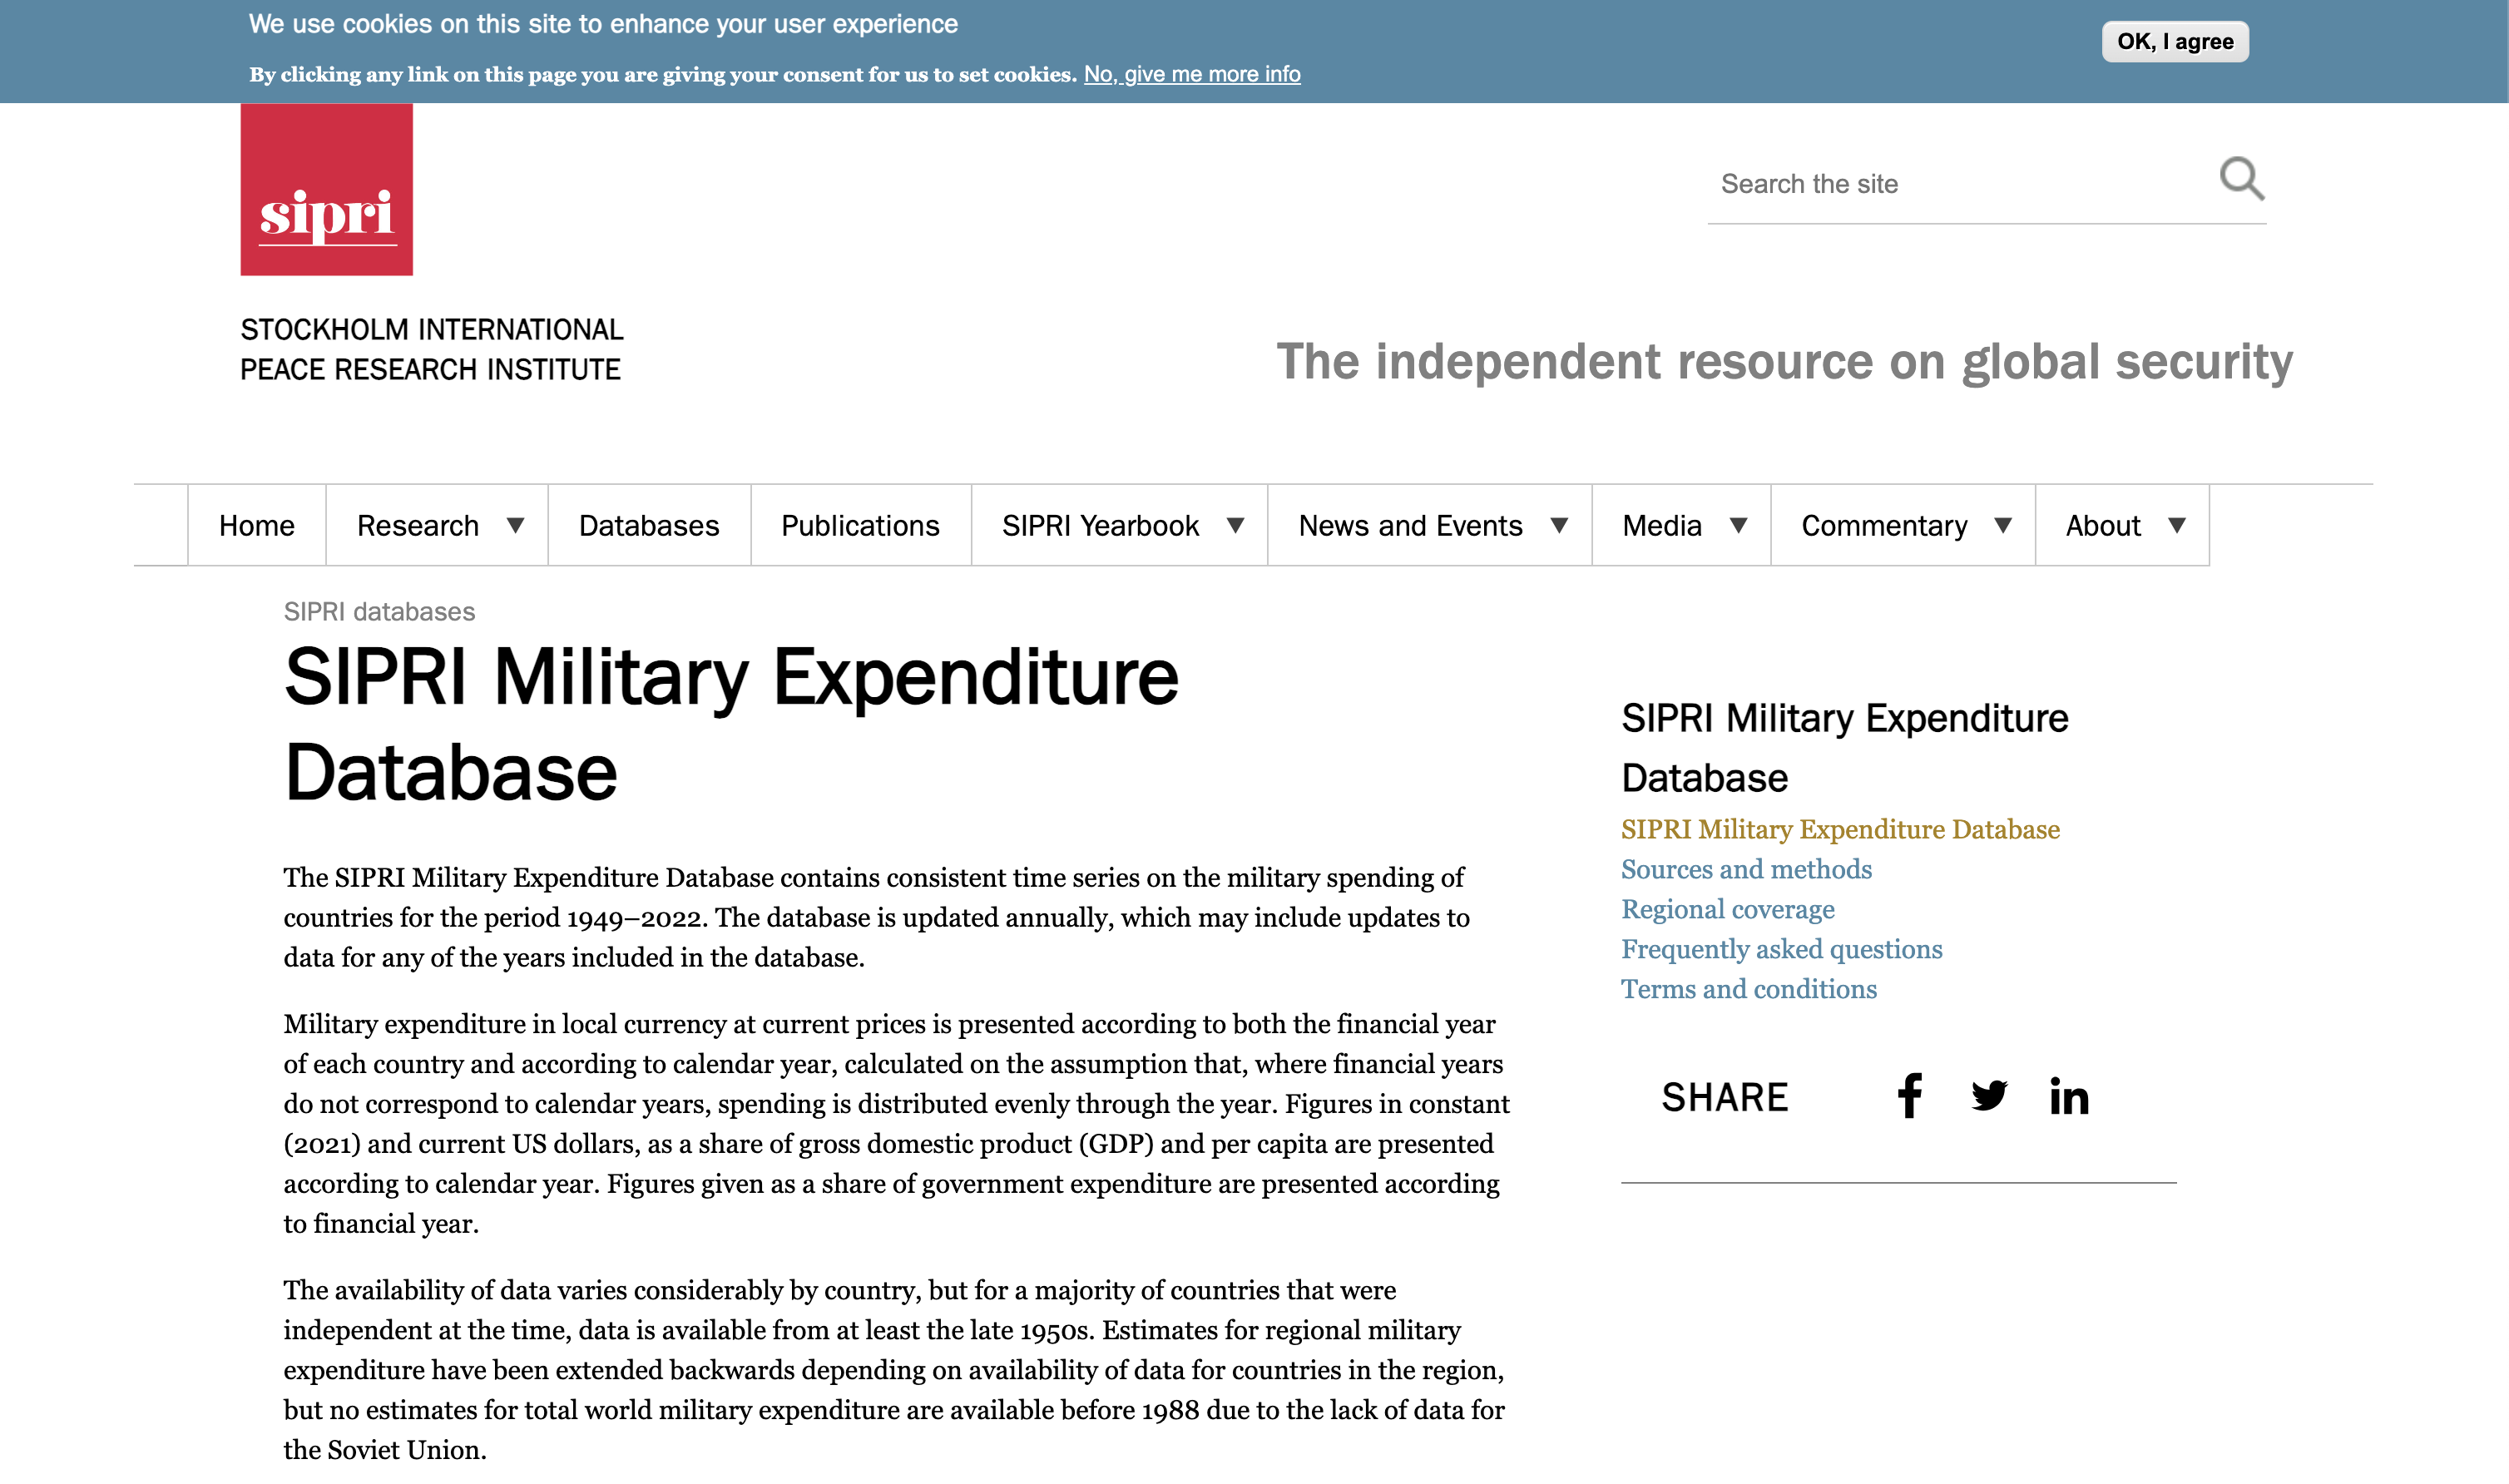
Task: Open No, give me more info link
Action: coord(1192,74)
